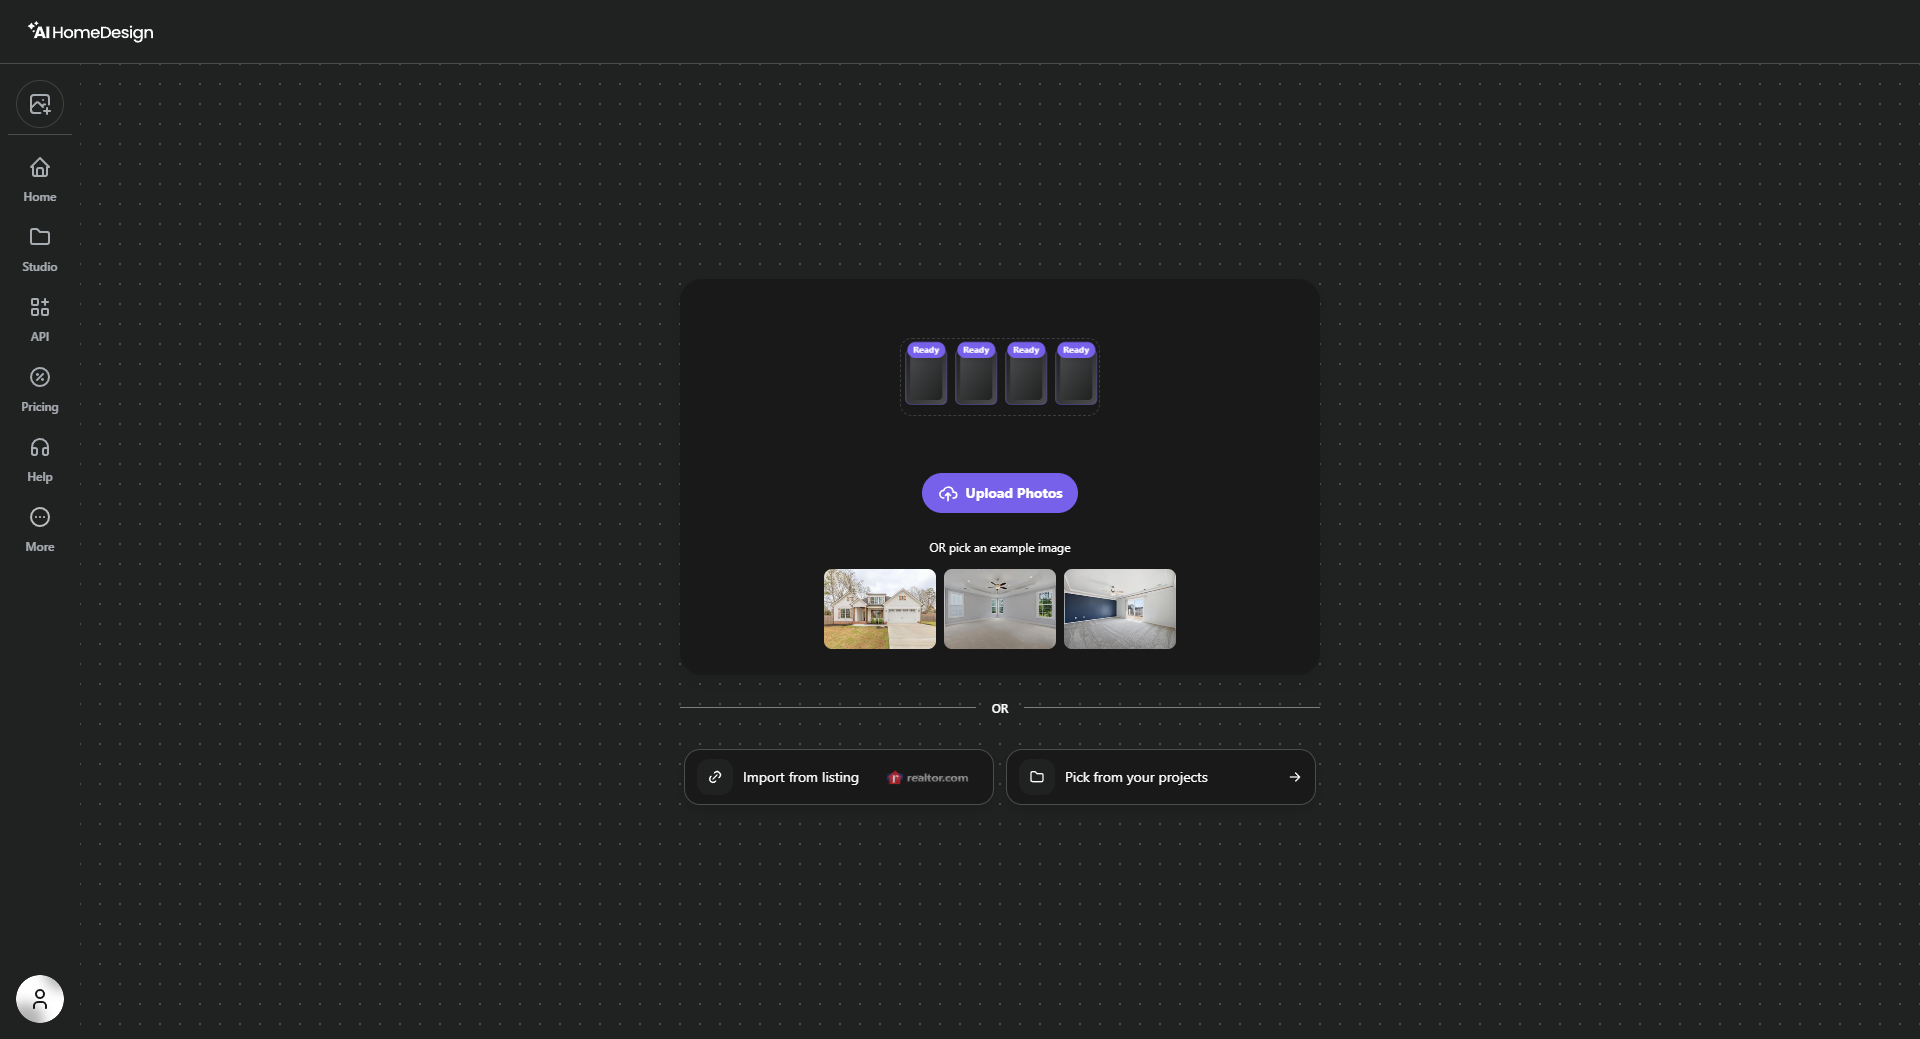Open the Studio folder section
The height and width of the screenshot is (1039, 1920).
(40, 250)
